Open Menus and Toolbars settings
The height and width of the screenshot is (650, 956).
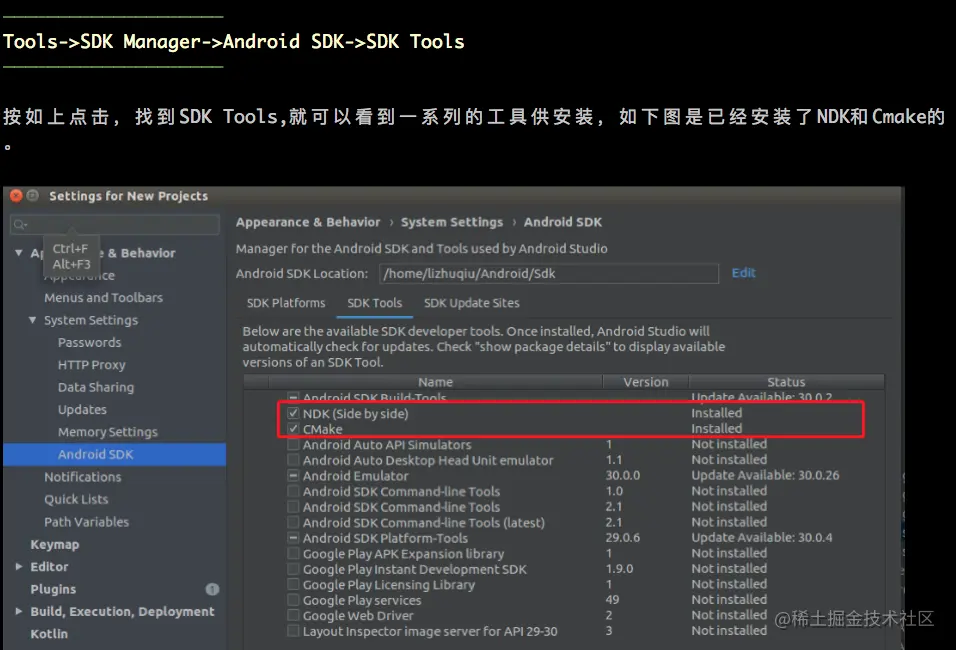coord(104,298)
